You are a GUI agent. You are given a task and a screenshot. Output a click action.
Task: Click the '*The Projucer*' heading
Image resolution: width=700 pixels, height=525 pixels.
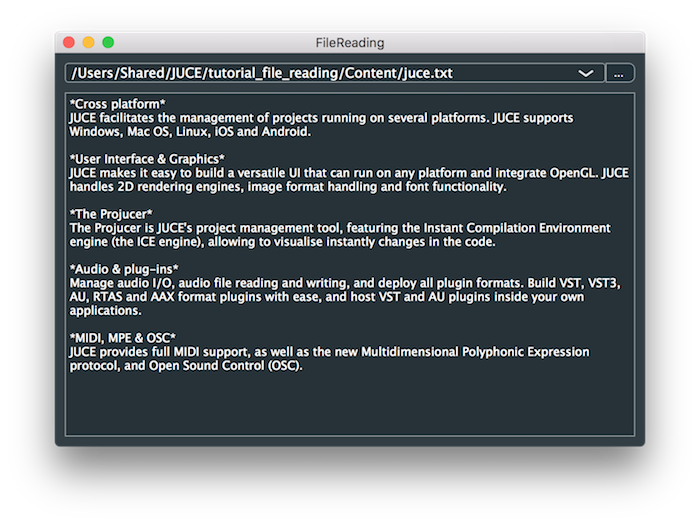point(111,214)
